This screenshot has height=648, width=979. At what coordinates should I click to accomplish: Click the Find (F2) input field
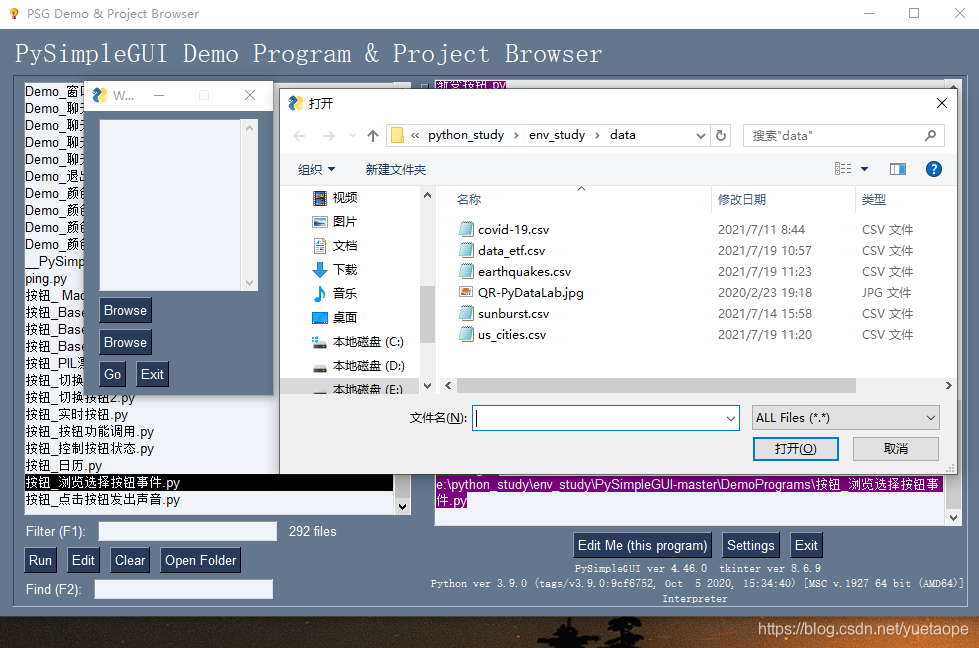(184, 589)
